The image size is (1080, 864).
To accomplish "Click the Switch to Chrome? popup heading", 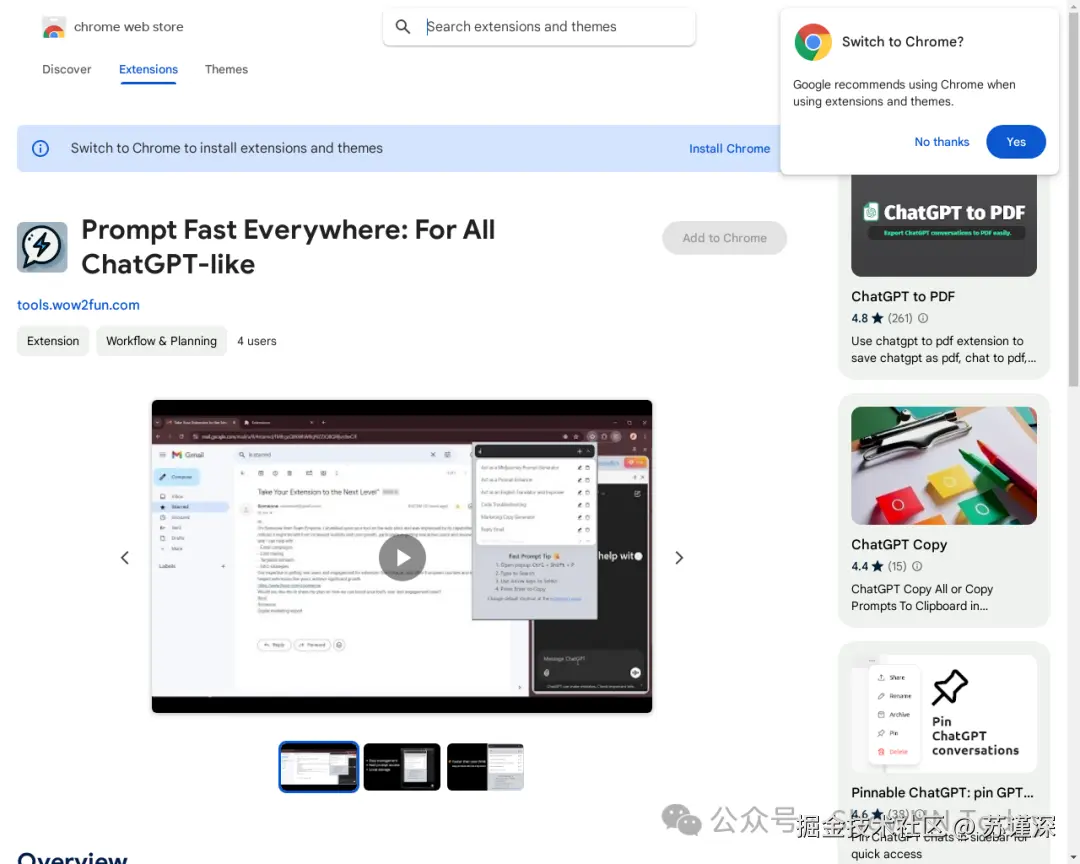I will point(903,42).
